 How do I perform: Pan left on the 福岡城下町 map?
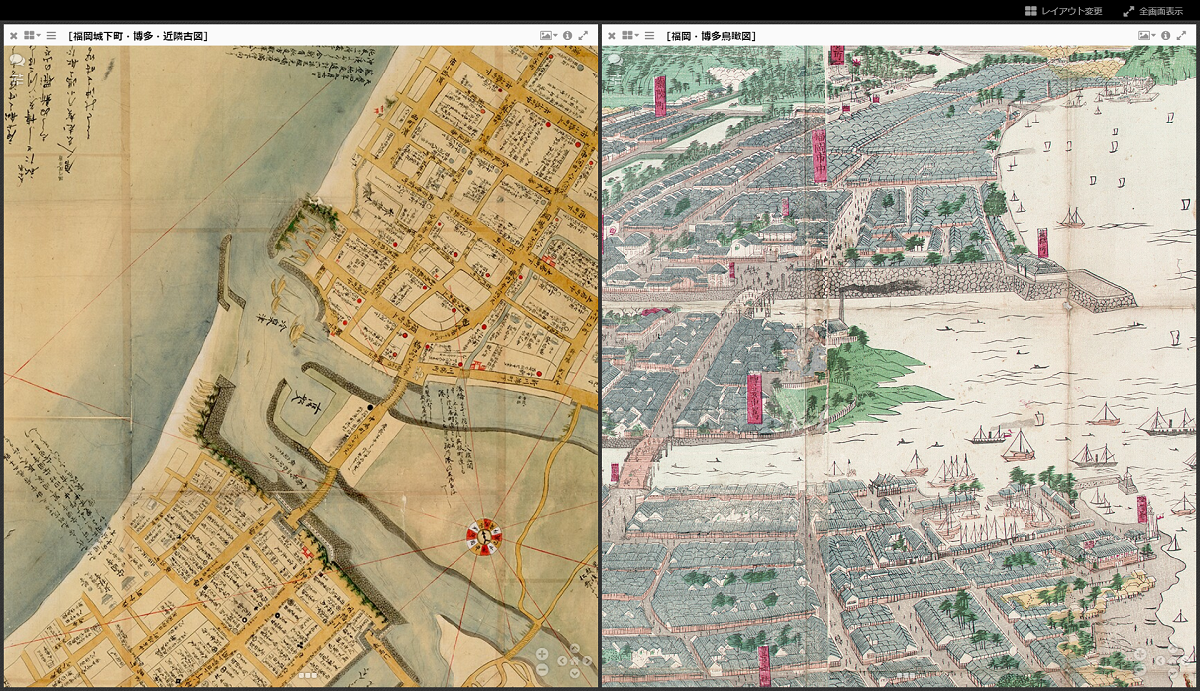[x=563, y=660]
